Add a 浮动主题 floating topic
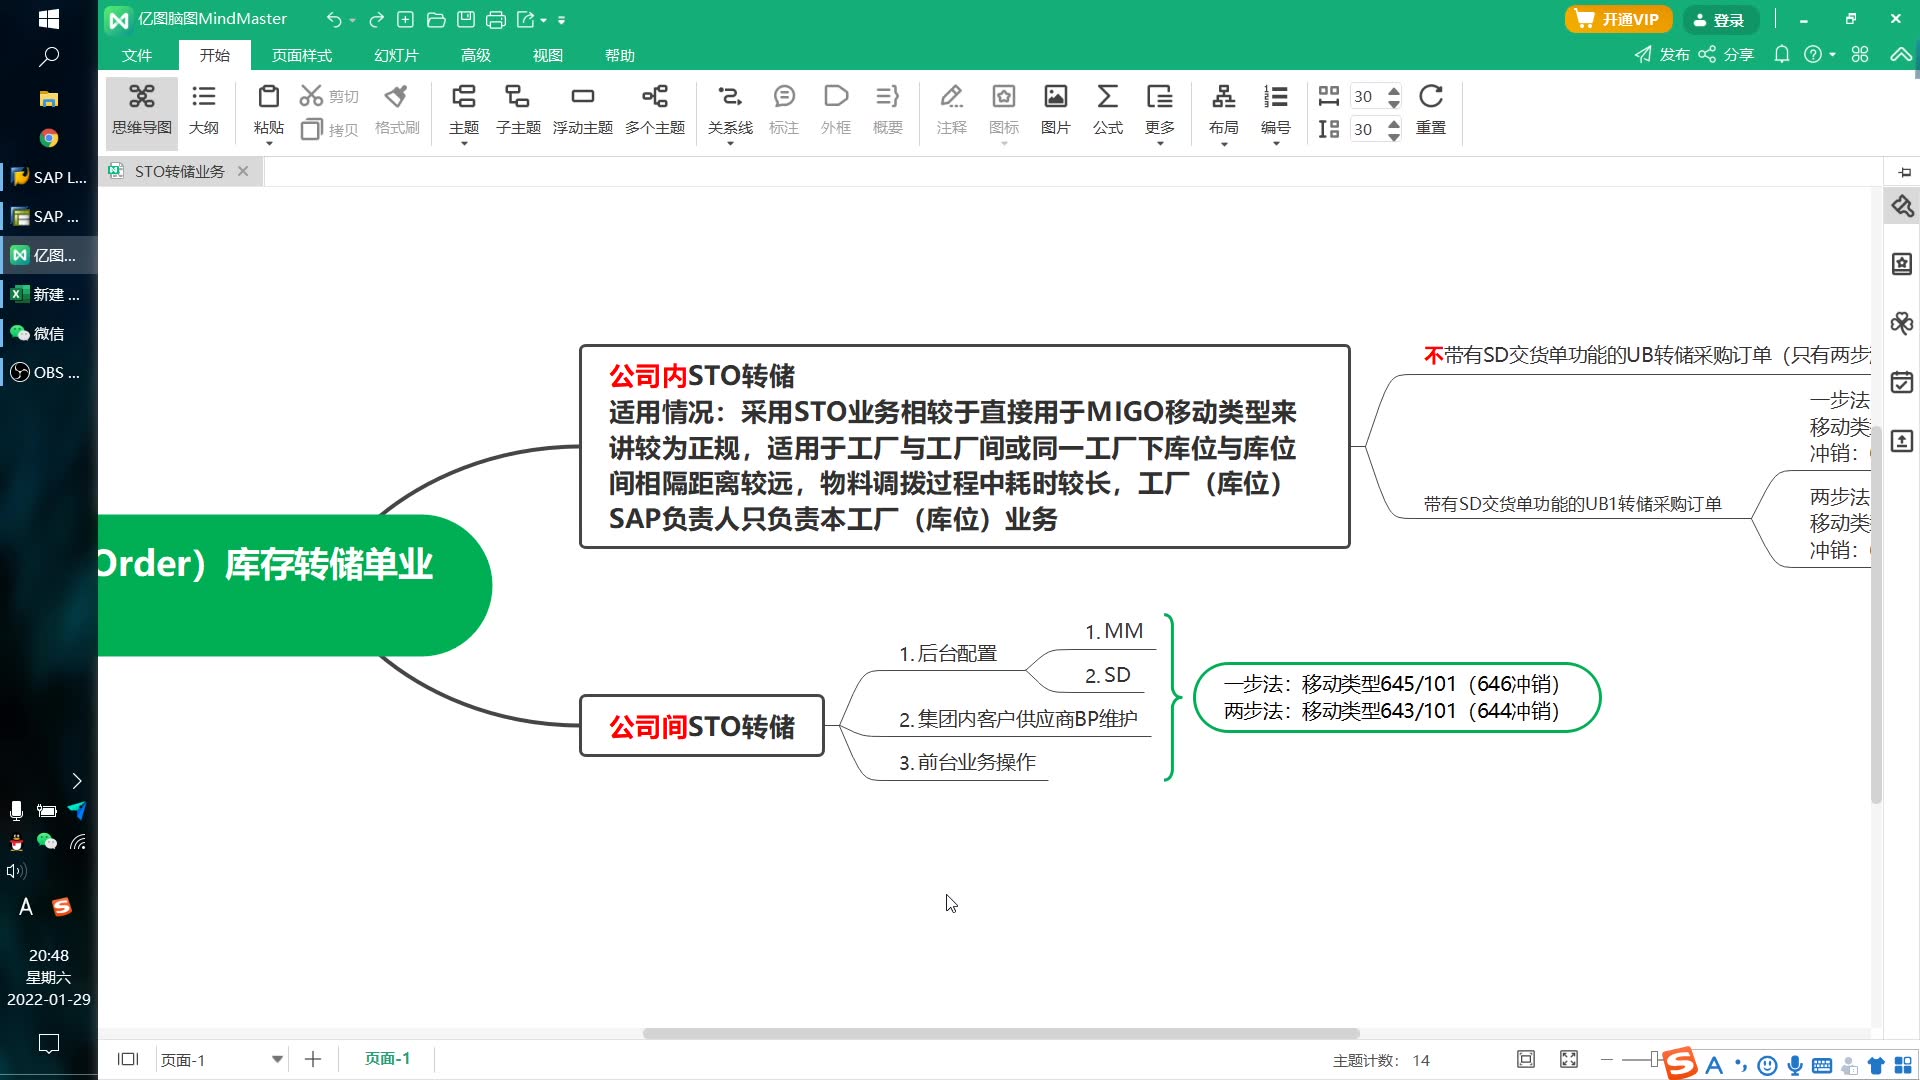 tap(583, 110)
